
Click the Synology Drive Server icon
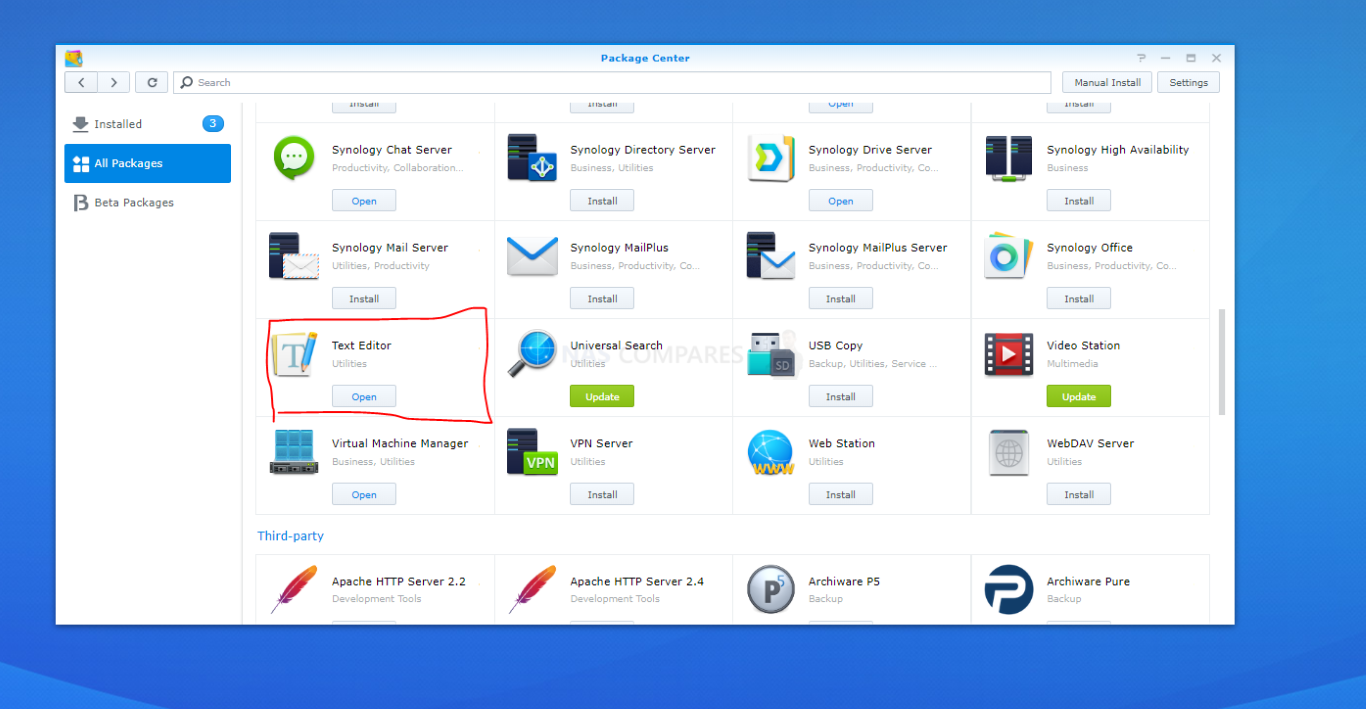pos(770,158)
